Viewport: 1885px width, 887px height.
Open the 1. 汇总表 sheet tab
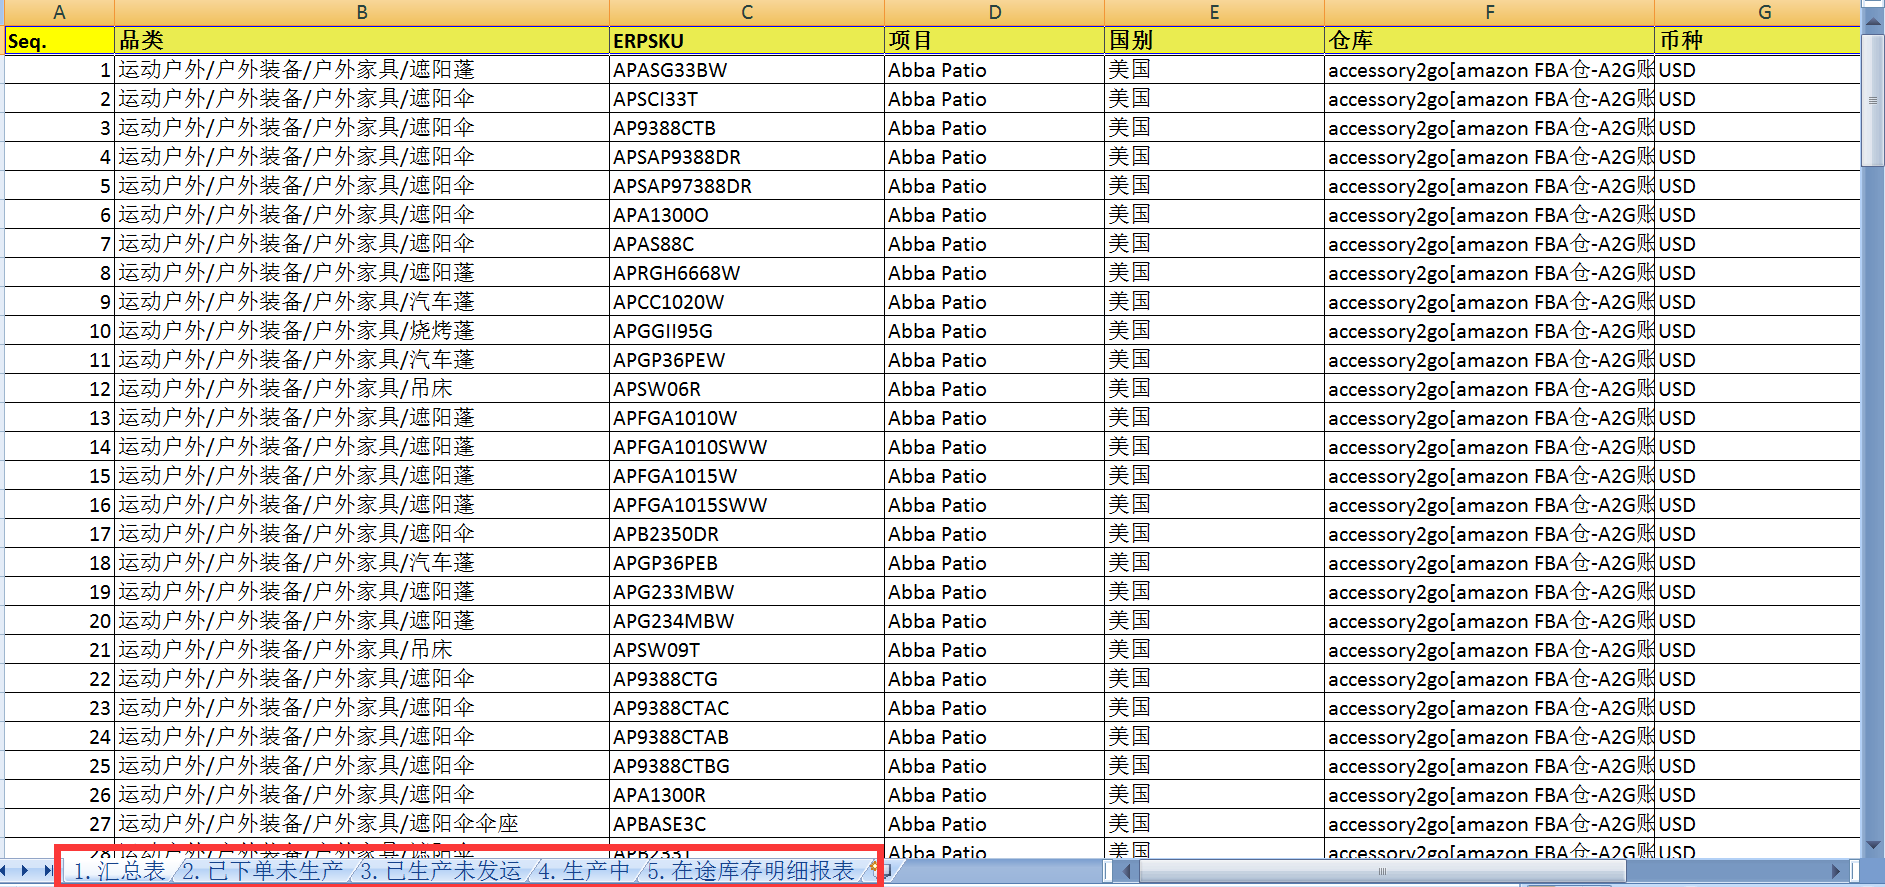118,871
